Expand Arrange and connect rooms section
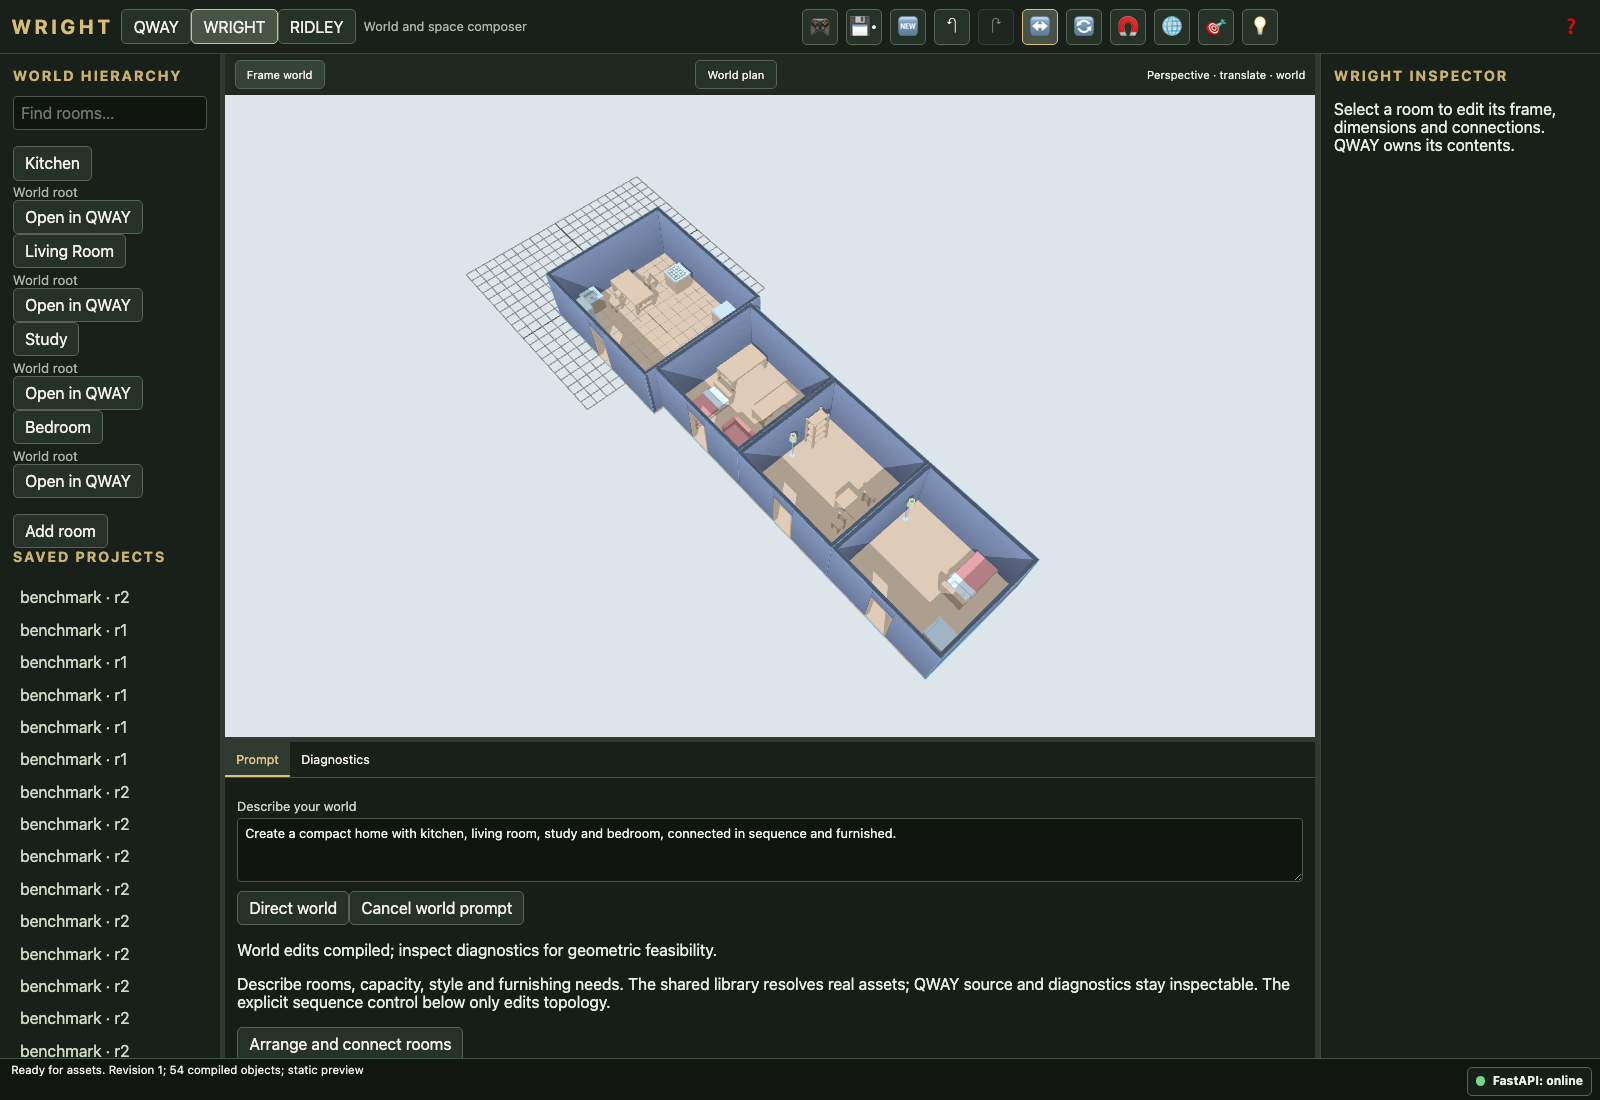 350,1044
